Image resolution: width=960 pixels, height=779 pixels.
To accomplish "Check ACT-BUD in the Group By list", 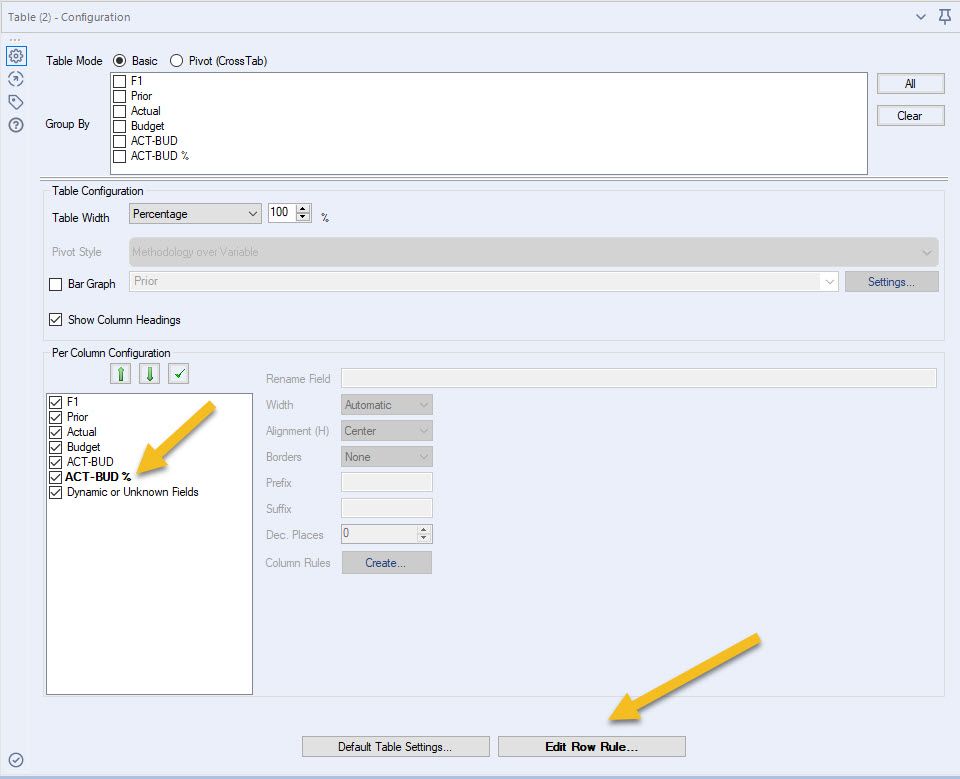I will pyautogui.click(x=120, y=141).
